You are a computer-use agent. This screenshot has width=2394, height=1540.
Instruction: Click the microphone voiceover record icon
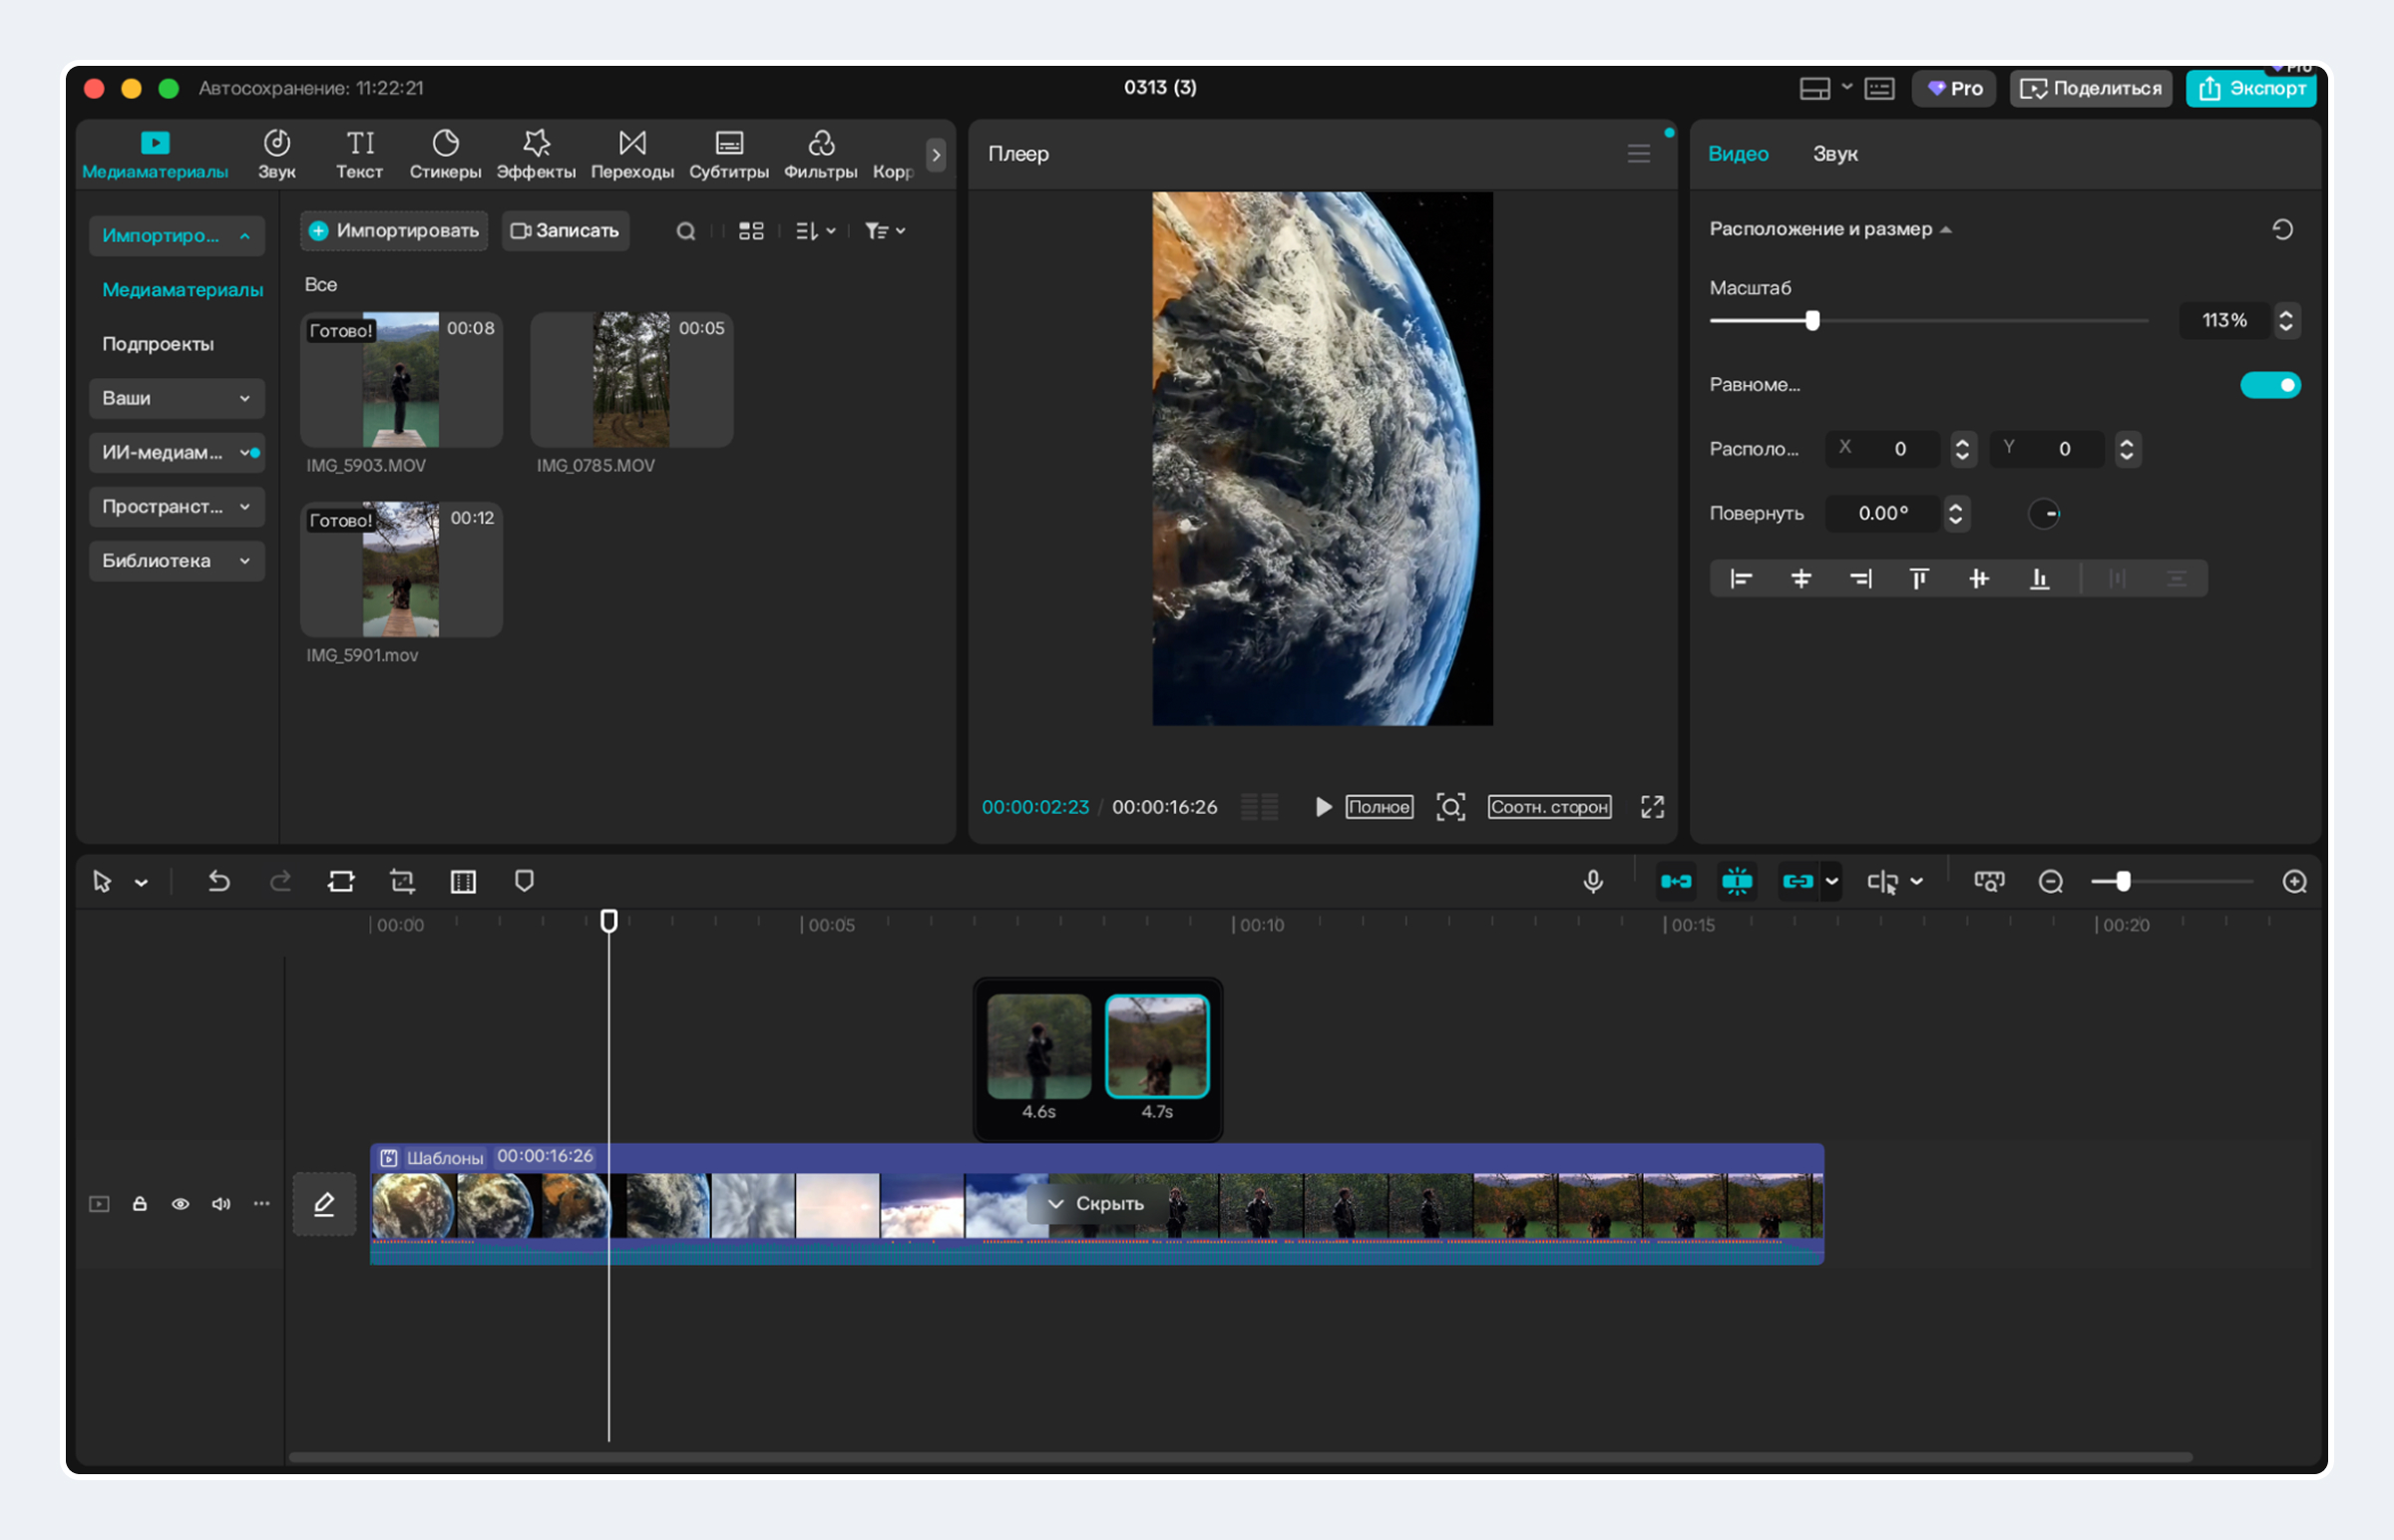click(x=1593, y=881)
